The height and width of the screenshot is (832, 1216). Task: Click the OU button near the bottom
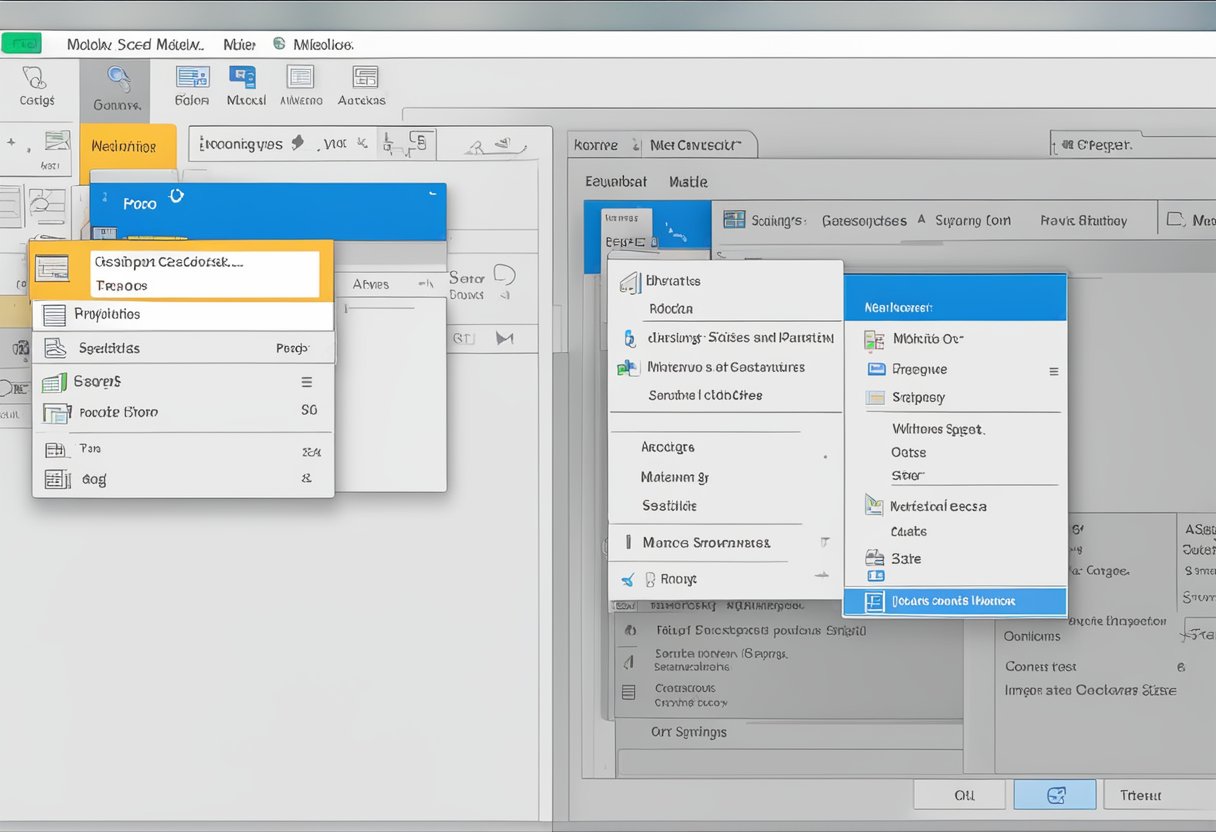(x=959, y=794)
